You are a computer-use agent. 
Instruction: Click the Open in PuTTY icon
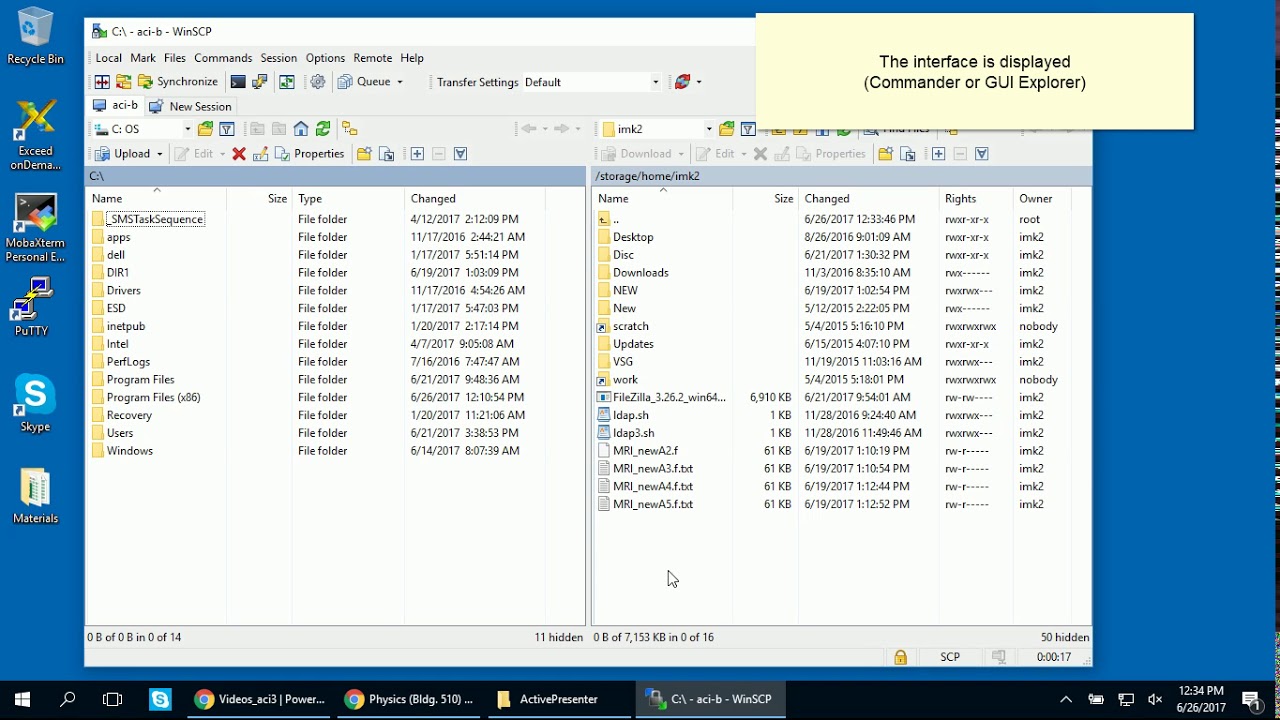pyautogui.click(x=260, y=82)
